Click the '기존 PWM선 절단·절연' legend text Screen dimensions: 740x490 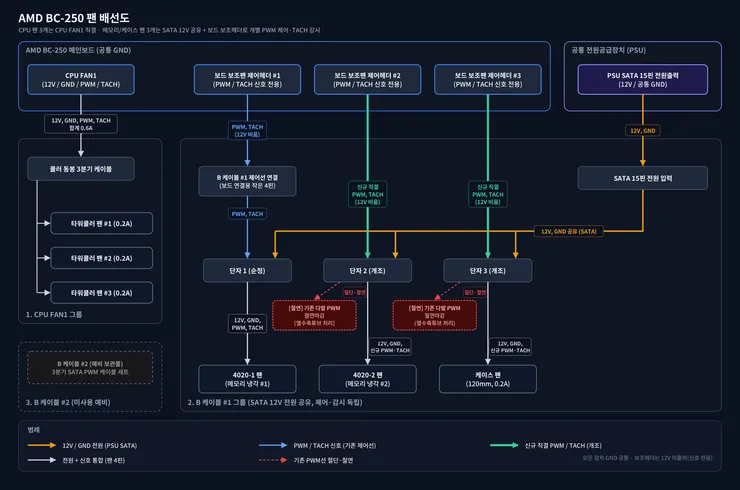click(323, 460)
